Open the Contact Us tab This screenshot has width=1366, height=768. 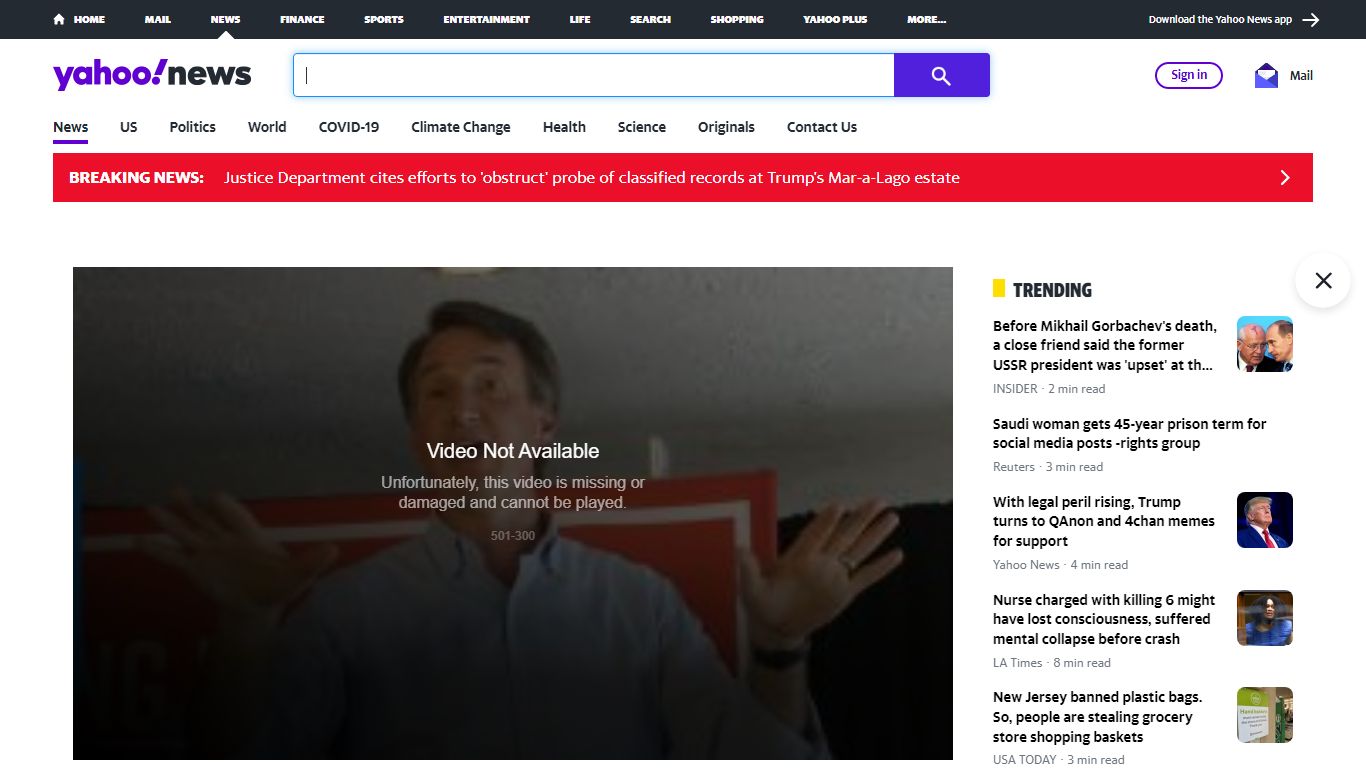click(822, 127)
